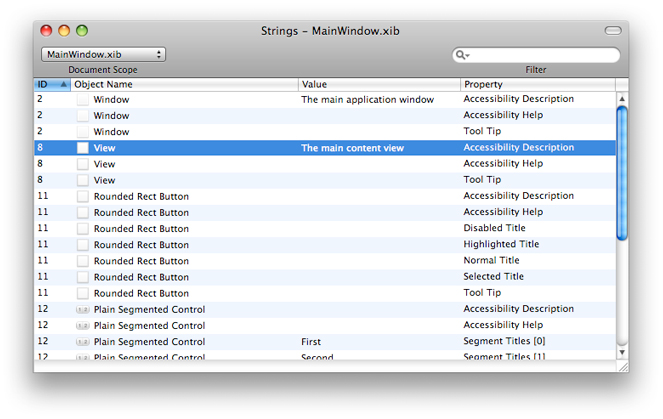
Task: Click the Window object icon in first row
Action: 83,100
